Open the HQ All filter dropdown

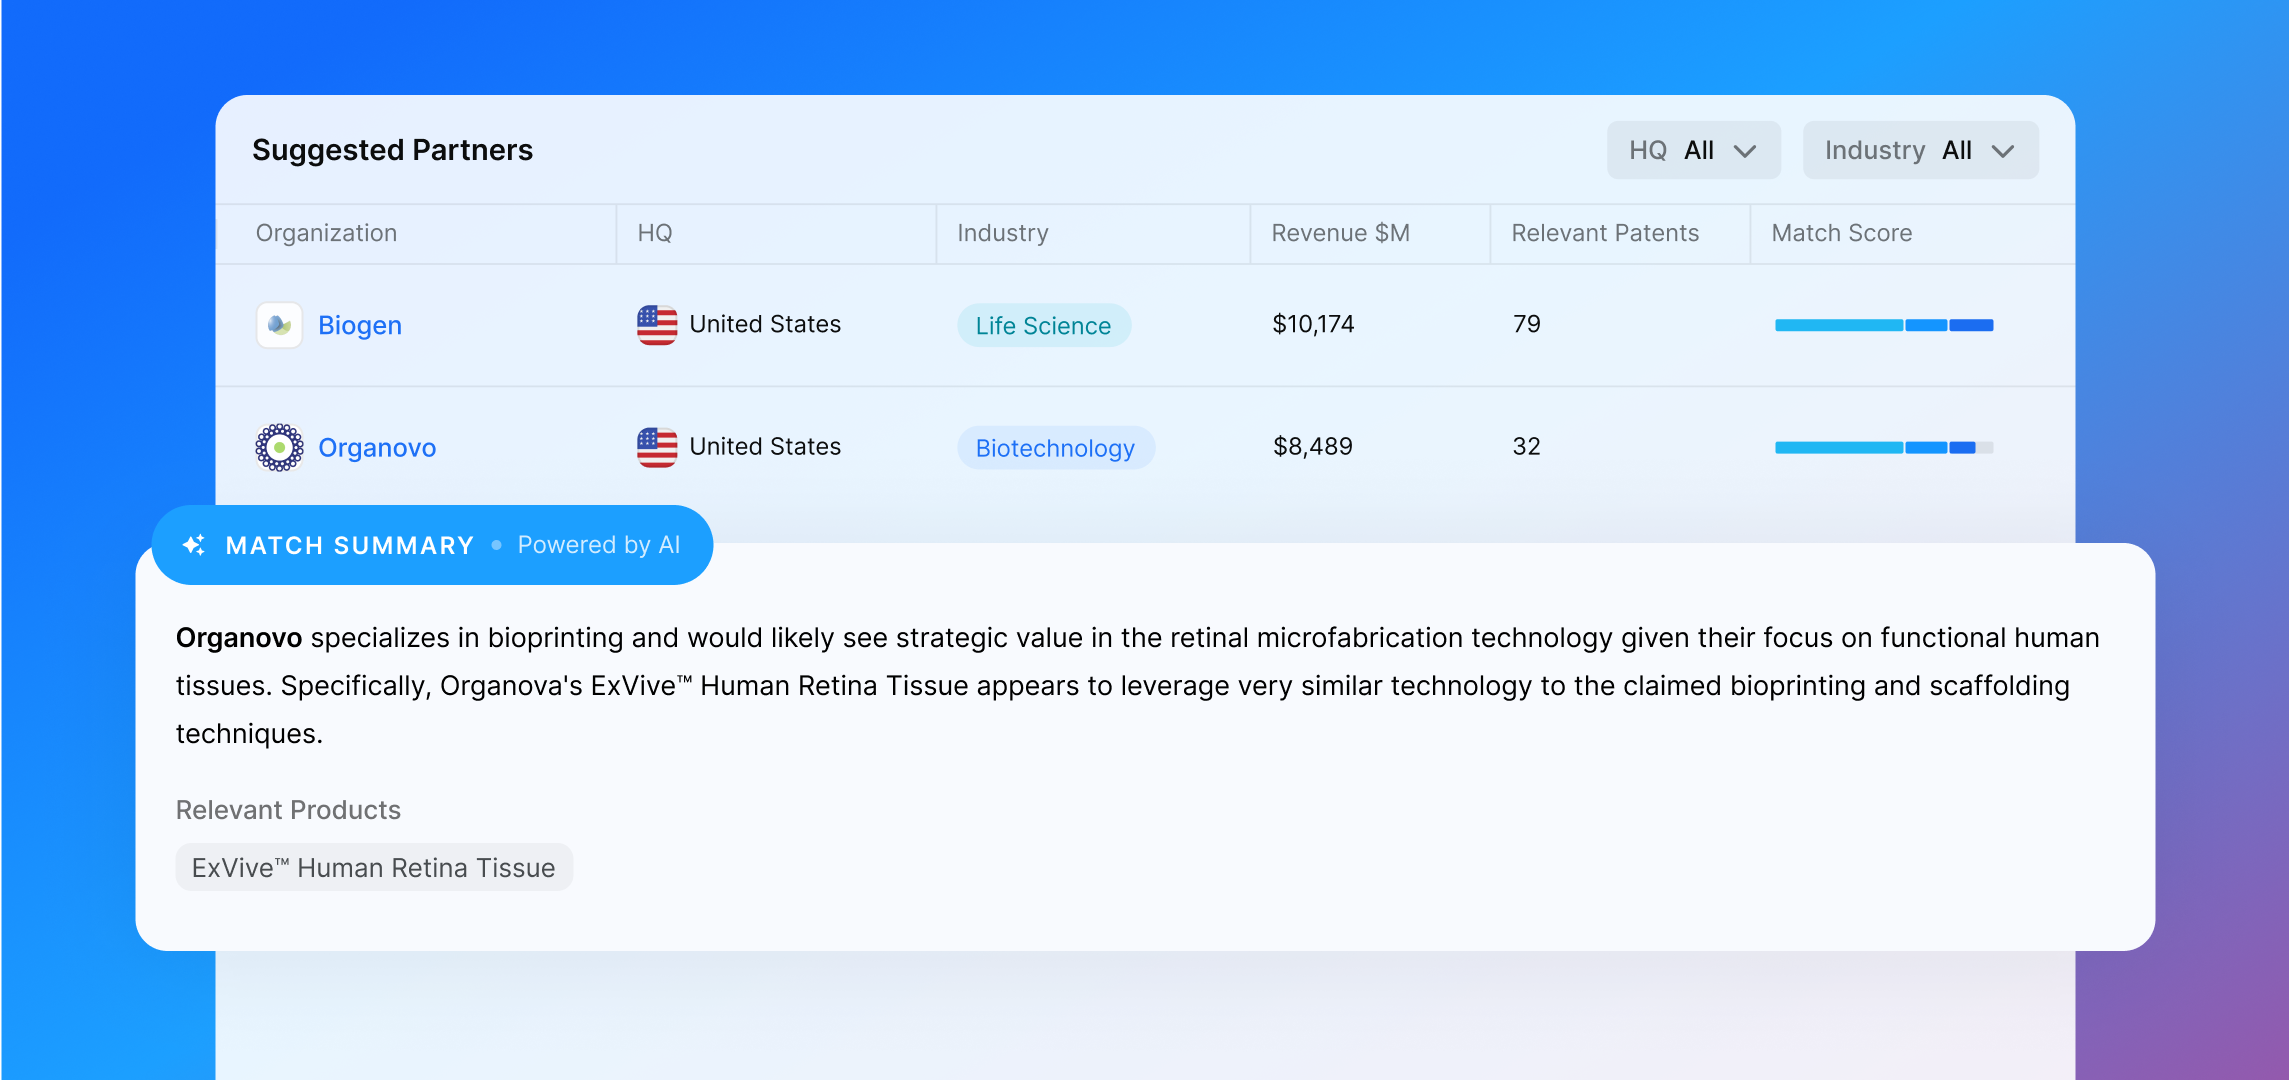(x=1693, y=150)
